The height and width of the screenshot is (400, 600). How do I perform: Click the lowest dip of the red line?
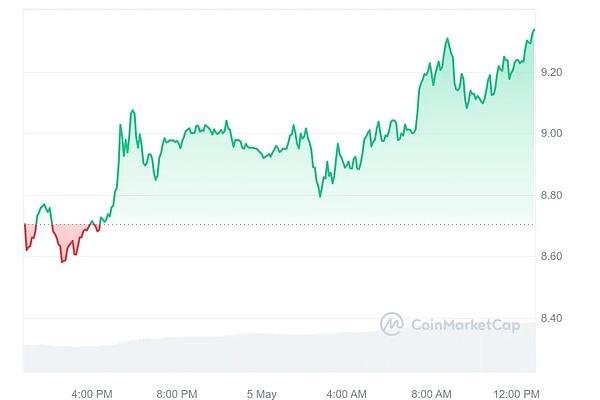coord(62,262)
